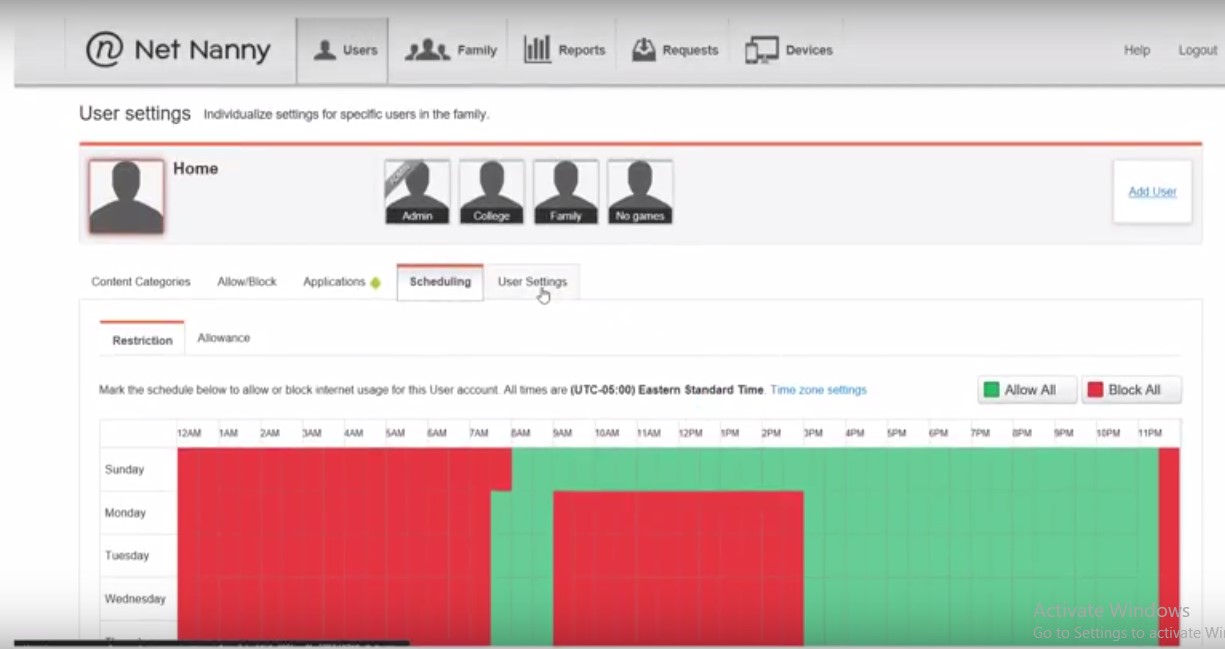Select the No games user avatar
The image size is (1225, 649).
640,191
